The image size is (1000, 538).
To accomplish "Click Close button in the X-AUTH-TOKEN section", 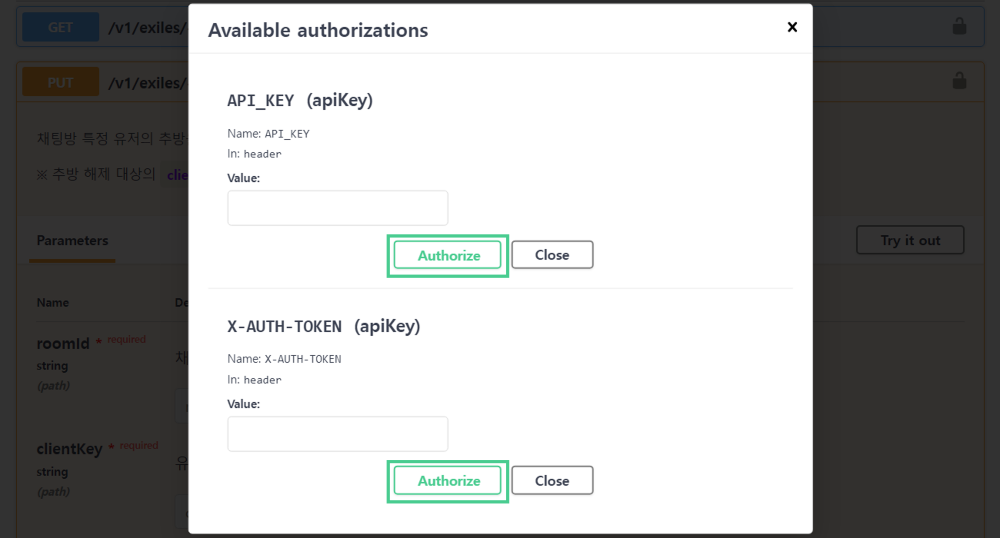I will (x=552, y=481).
